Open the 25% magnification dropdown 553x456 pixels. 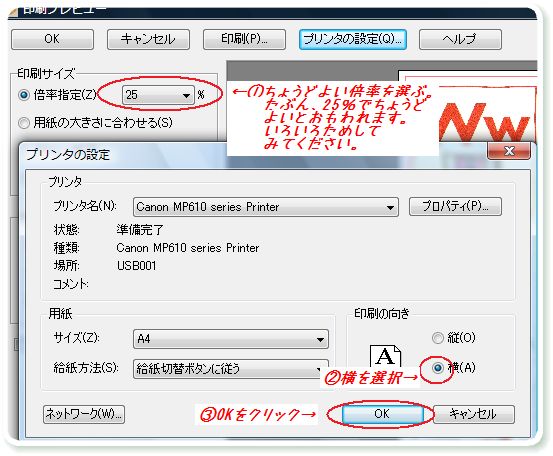[x=158, y=95]
